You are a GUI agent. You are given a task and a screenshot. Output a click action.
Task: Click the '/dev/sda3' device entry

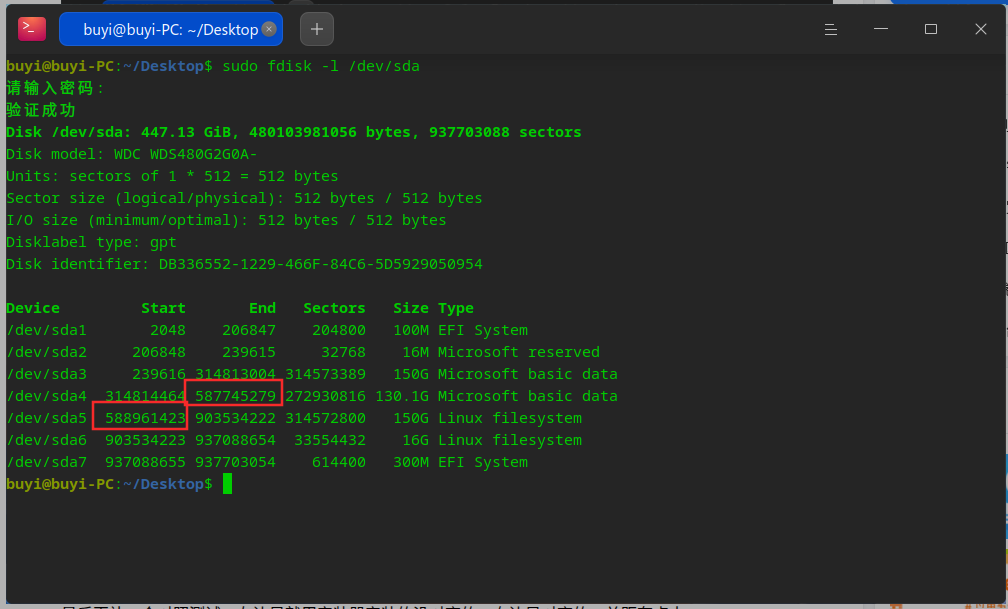click(46, 374)
